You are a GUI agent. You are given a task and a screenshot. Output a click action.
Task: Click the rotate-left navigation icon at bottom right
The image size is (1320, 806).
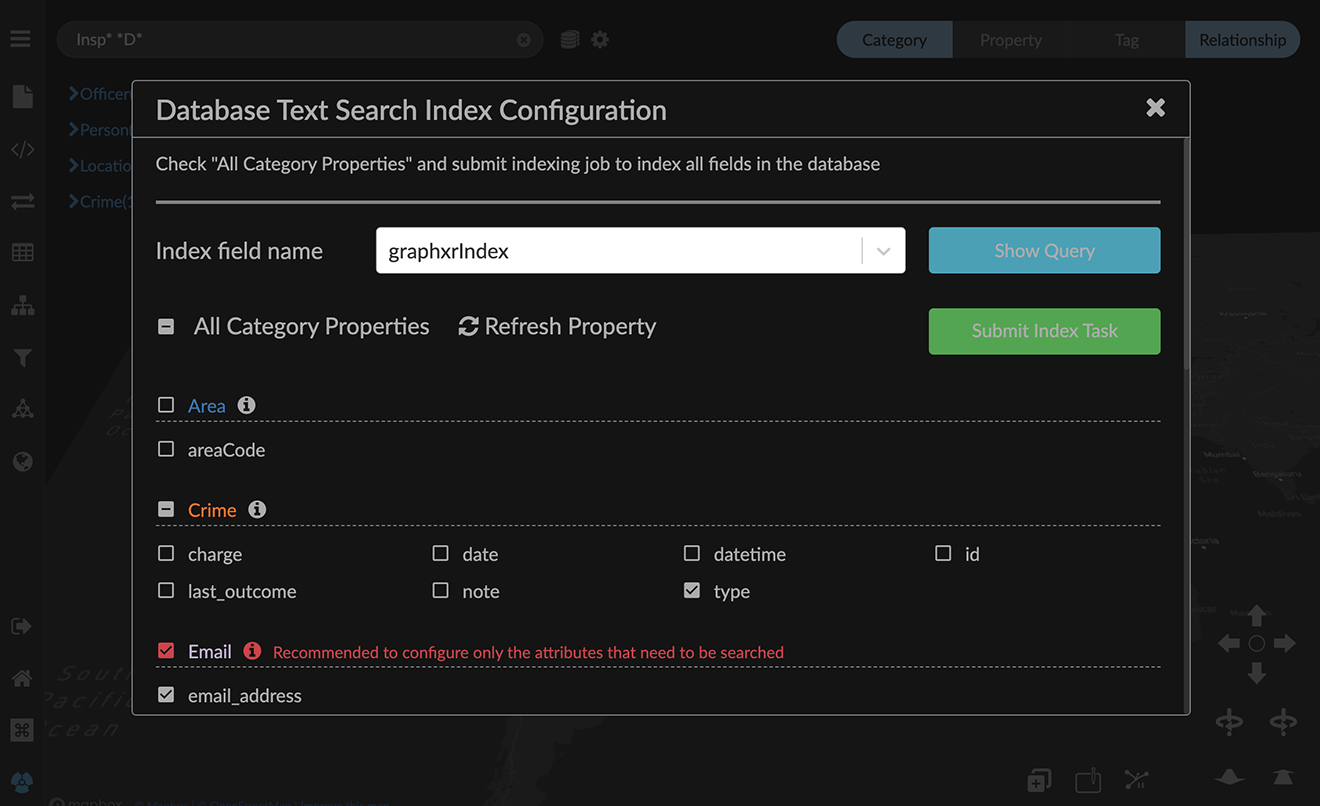1229,721
